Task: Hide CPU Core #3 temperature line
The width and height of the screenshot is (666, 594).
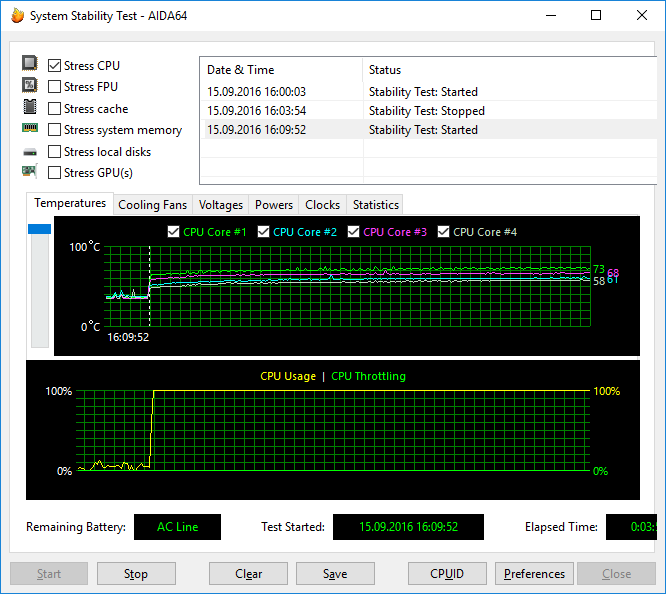Action: click(x=353, y=232)
